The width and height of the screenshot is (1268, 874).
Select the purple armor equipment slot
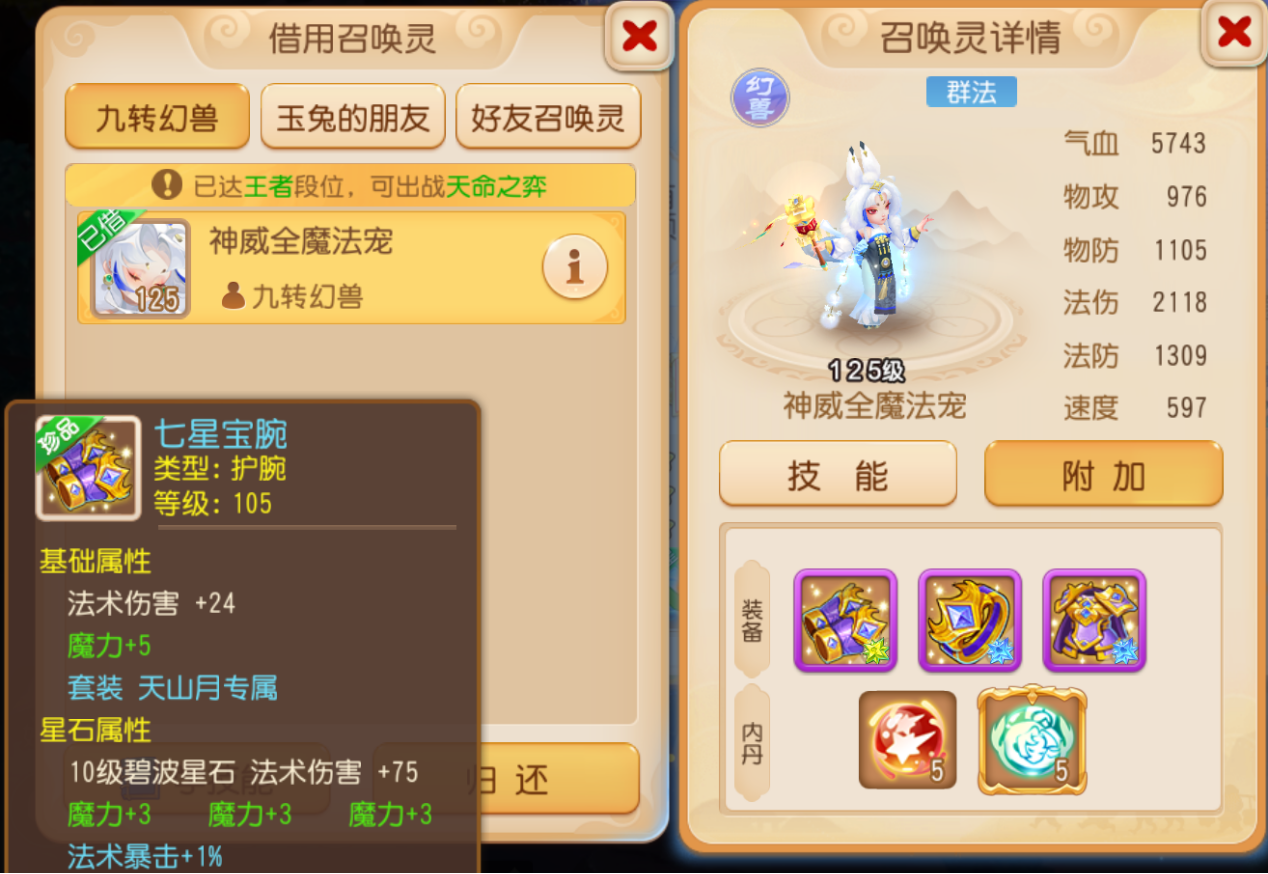pos(1094,620)
